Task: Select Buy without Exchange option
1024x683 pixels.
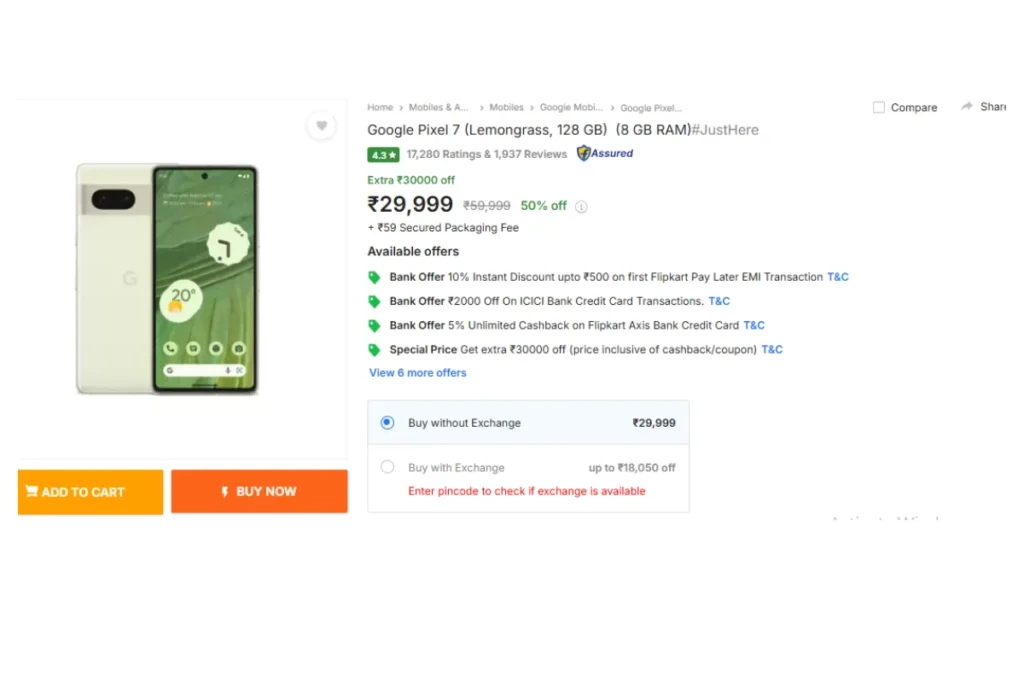Action: click(x=387, y=422)
